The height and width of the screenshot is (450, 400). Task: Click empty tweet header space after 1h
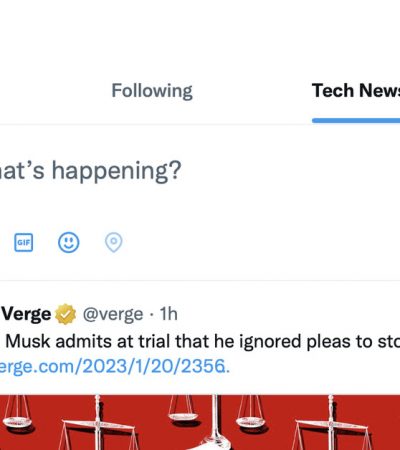(287, 314)
